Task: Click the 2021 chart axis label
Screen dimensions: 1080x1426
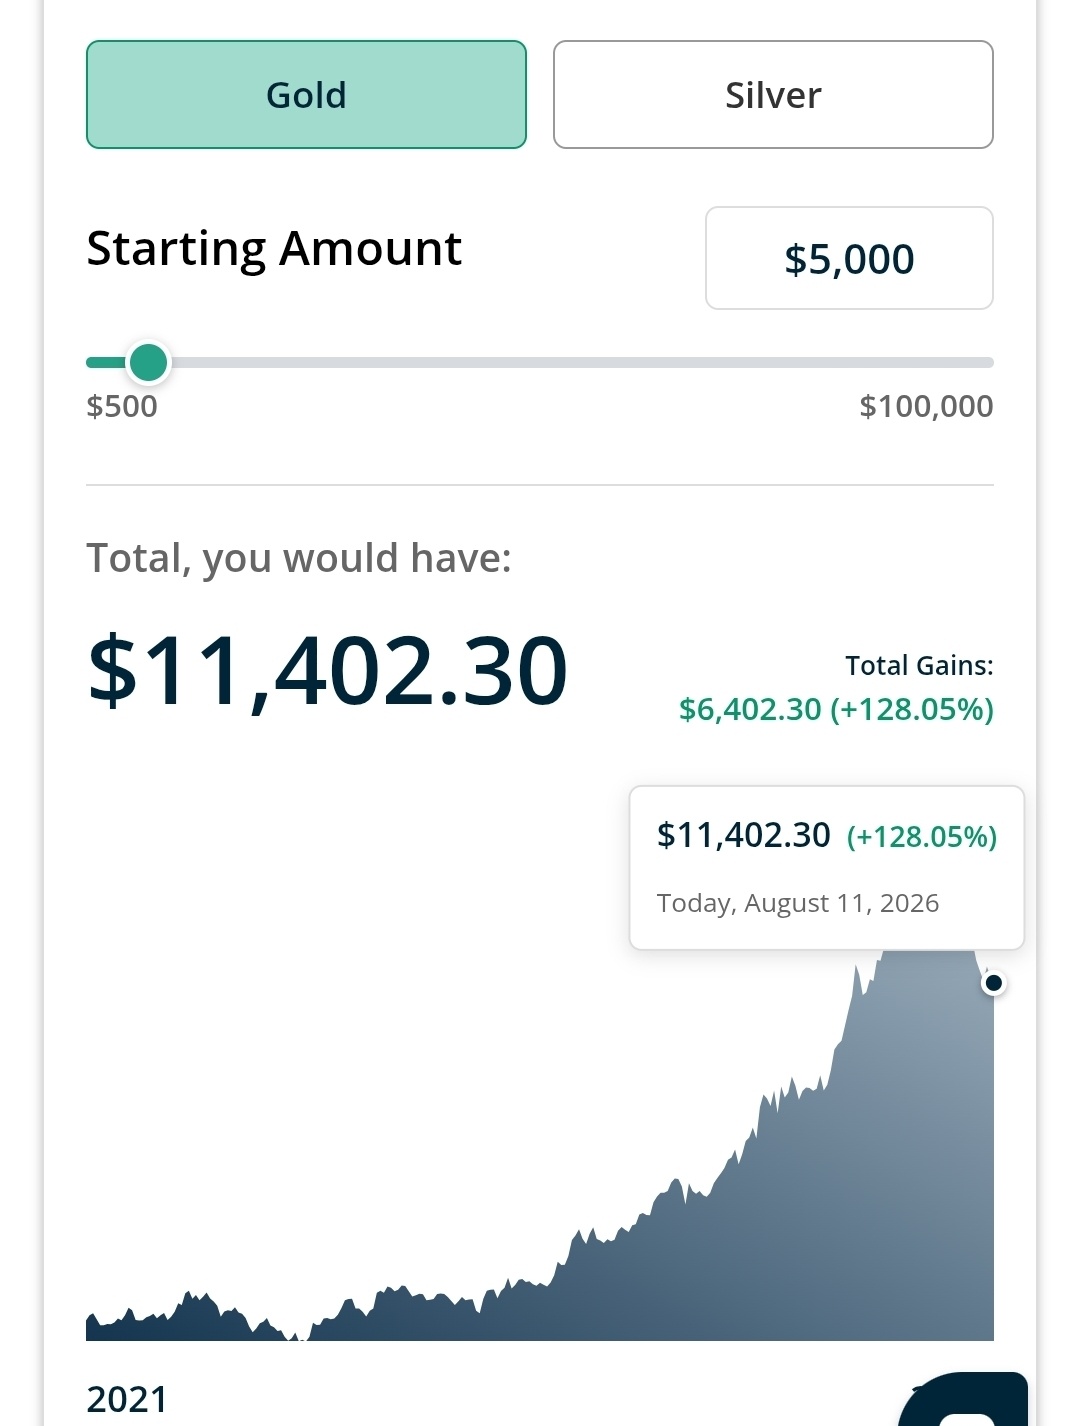Action: pos(127,1399)
